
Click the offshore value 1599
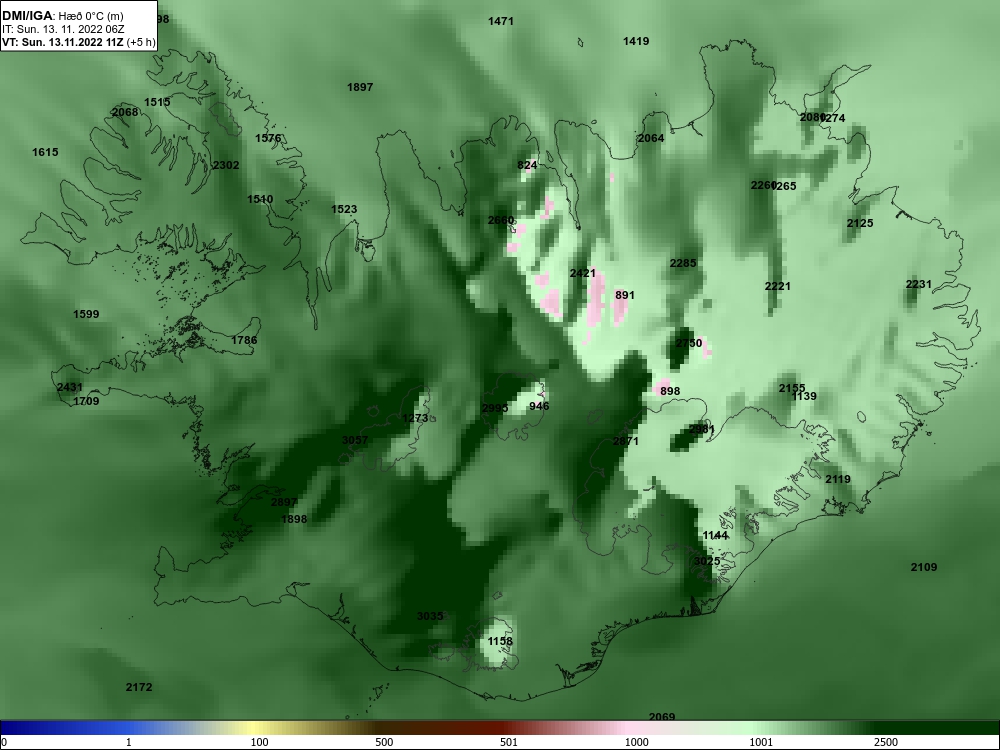(86, 314)
